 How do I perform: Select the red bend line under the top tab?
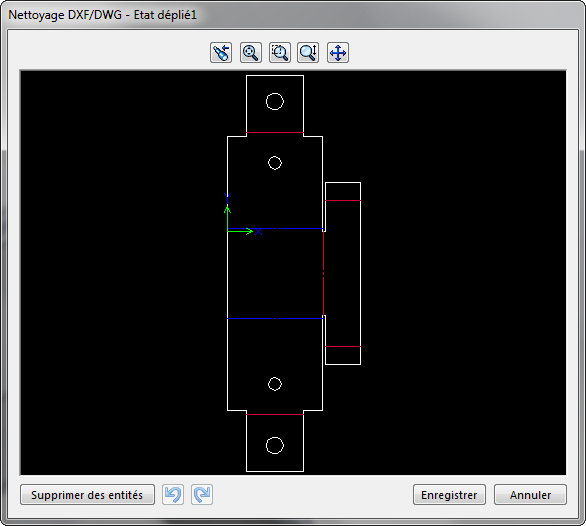click(x=275, y=132)
